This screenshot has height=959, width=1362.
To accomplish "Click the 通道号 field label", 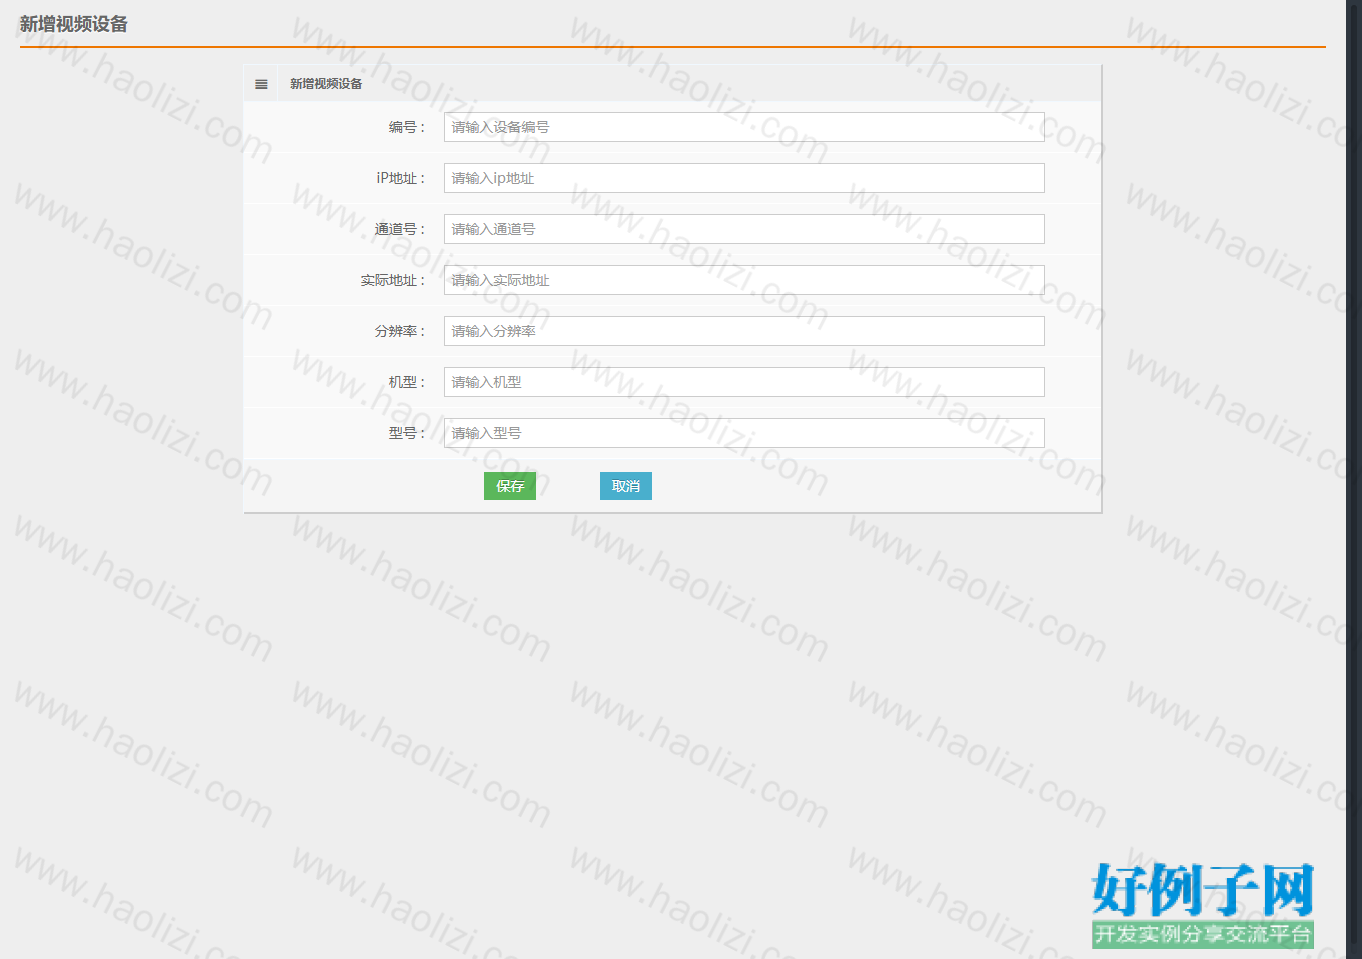I will point(400,229).
